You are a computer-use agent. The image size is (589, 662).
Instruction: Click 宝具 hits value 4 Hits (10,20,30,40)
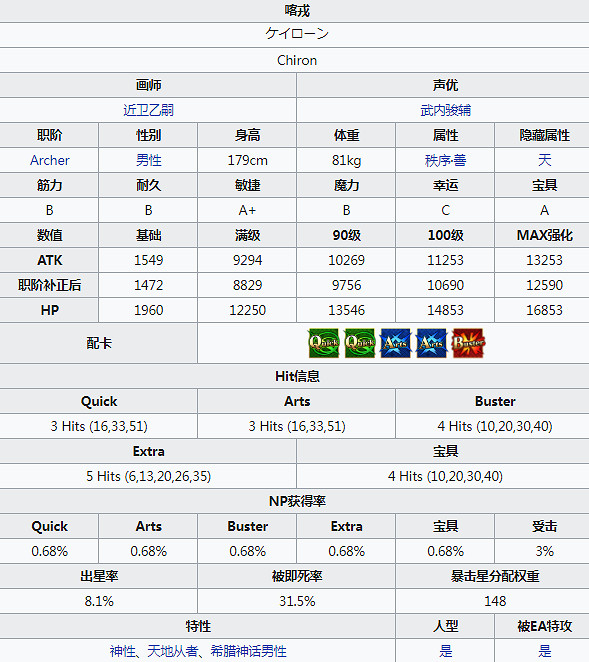(x=445, y=477)
